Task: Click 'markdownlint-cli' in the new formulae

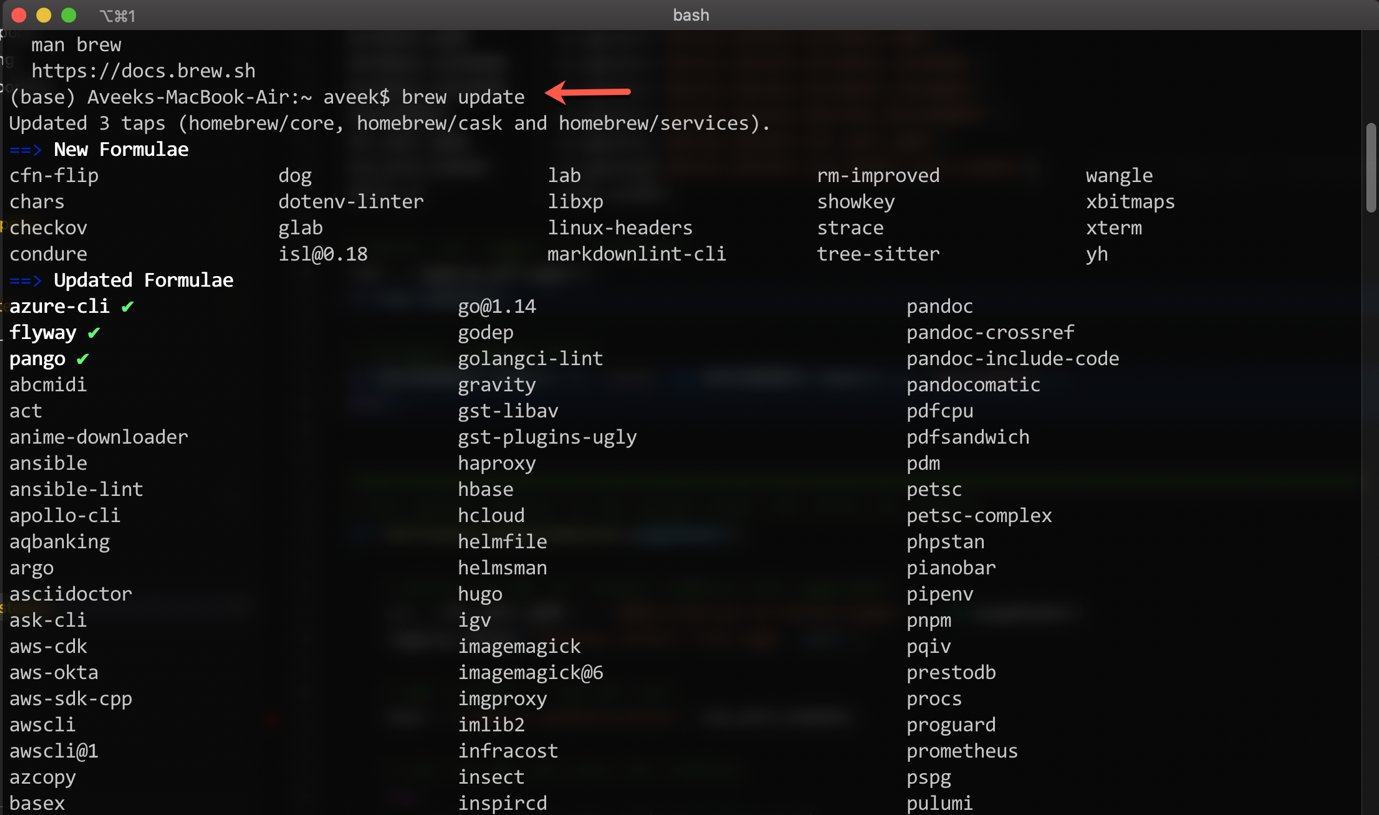Action: (637, 254)
